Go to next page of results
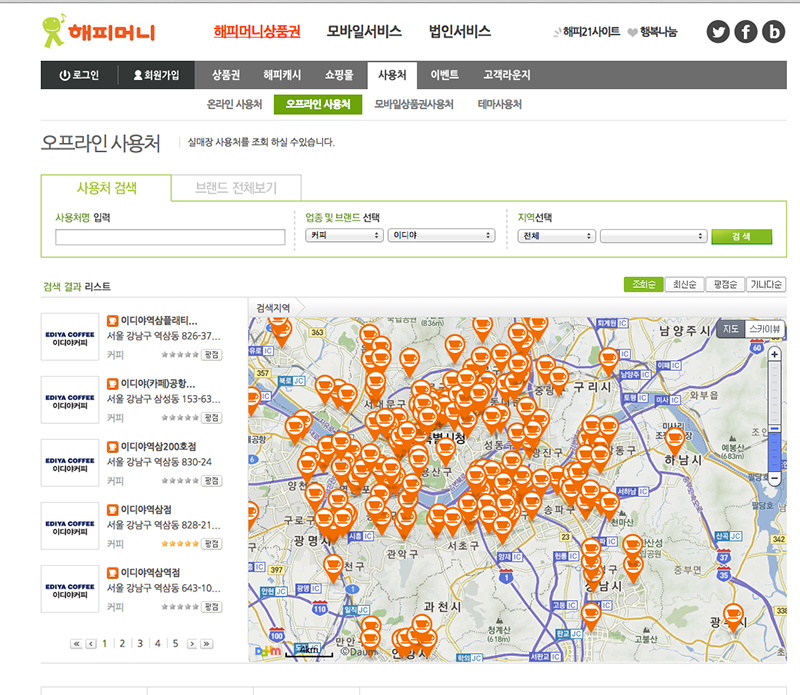This screenshot has height=695, width=800. pos(192,644)
